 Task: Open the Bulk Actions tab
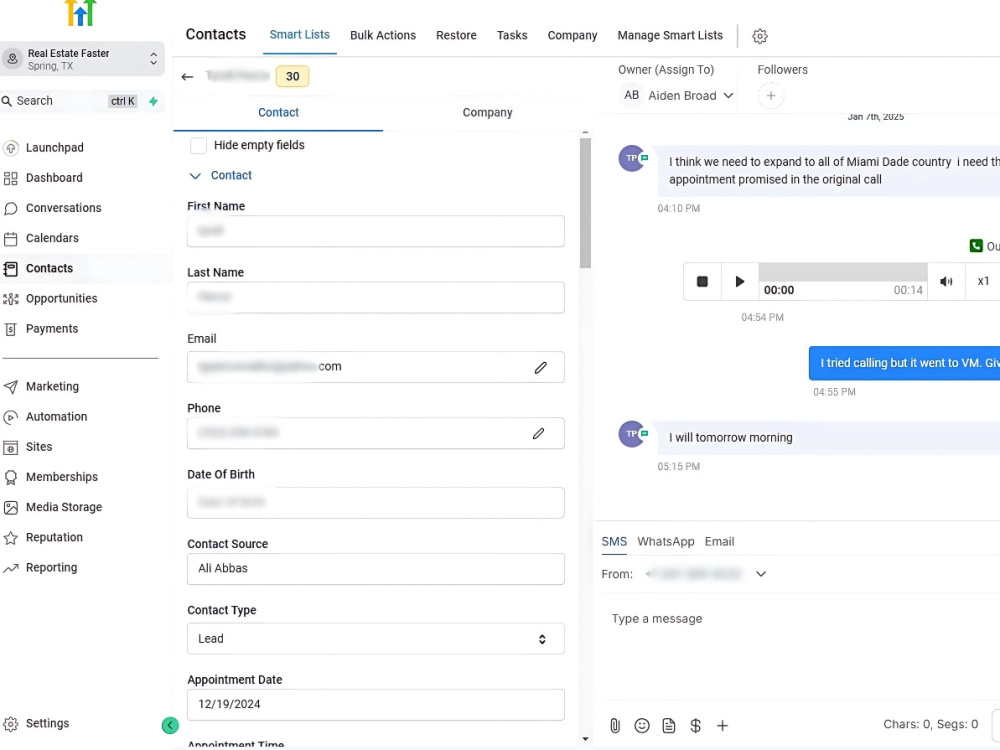point(383,36)
